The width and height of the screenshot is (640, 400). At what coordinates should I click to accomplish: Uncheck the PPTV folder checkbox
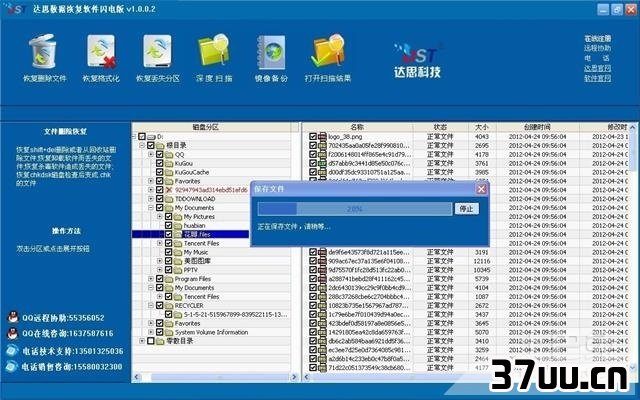pyautogui.click(x=169, y=270)
